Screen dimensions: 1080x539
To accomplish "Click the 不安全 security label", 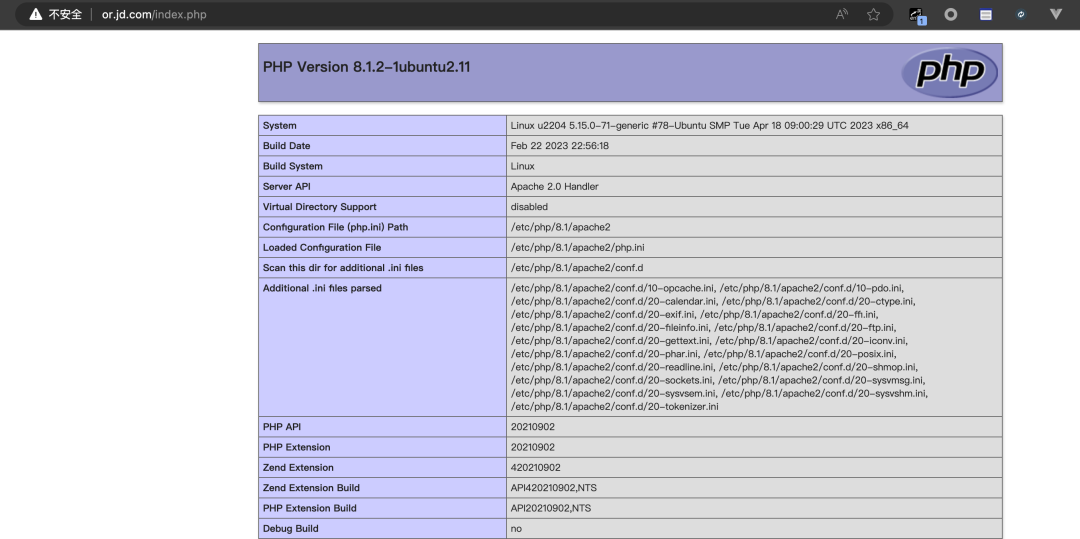I will 65,14.
